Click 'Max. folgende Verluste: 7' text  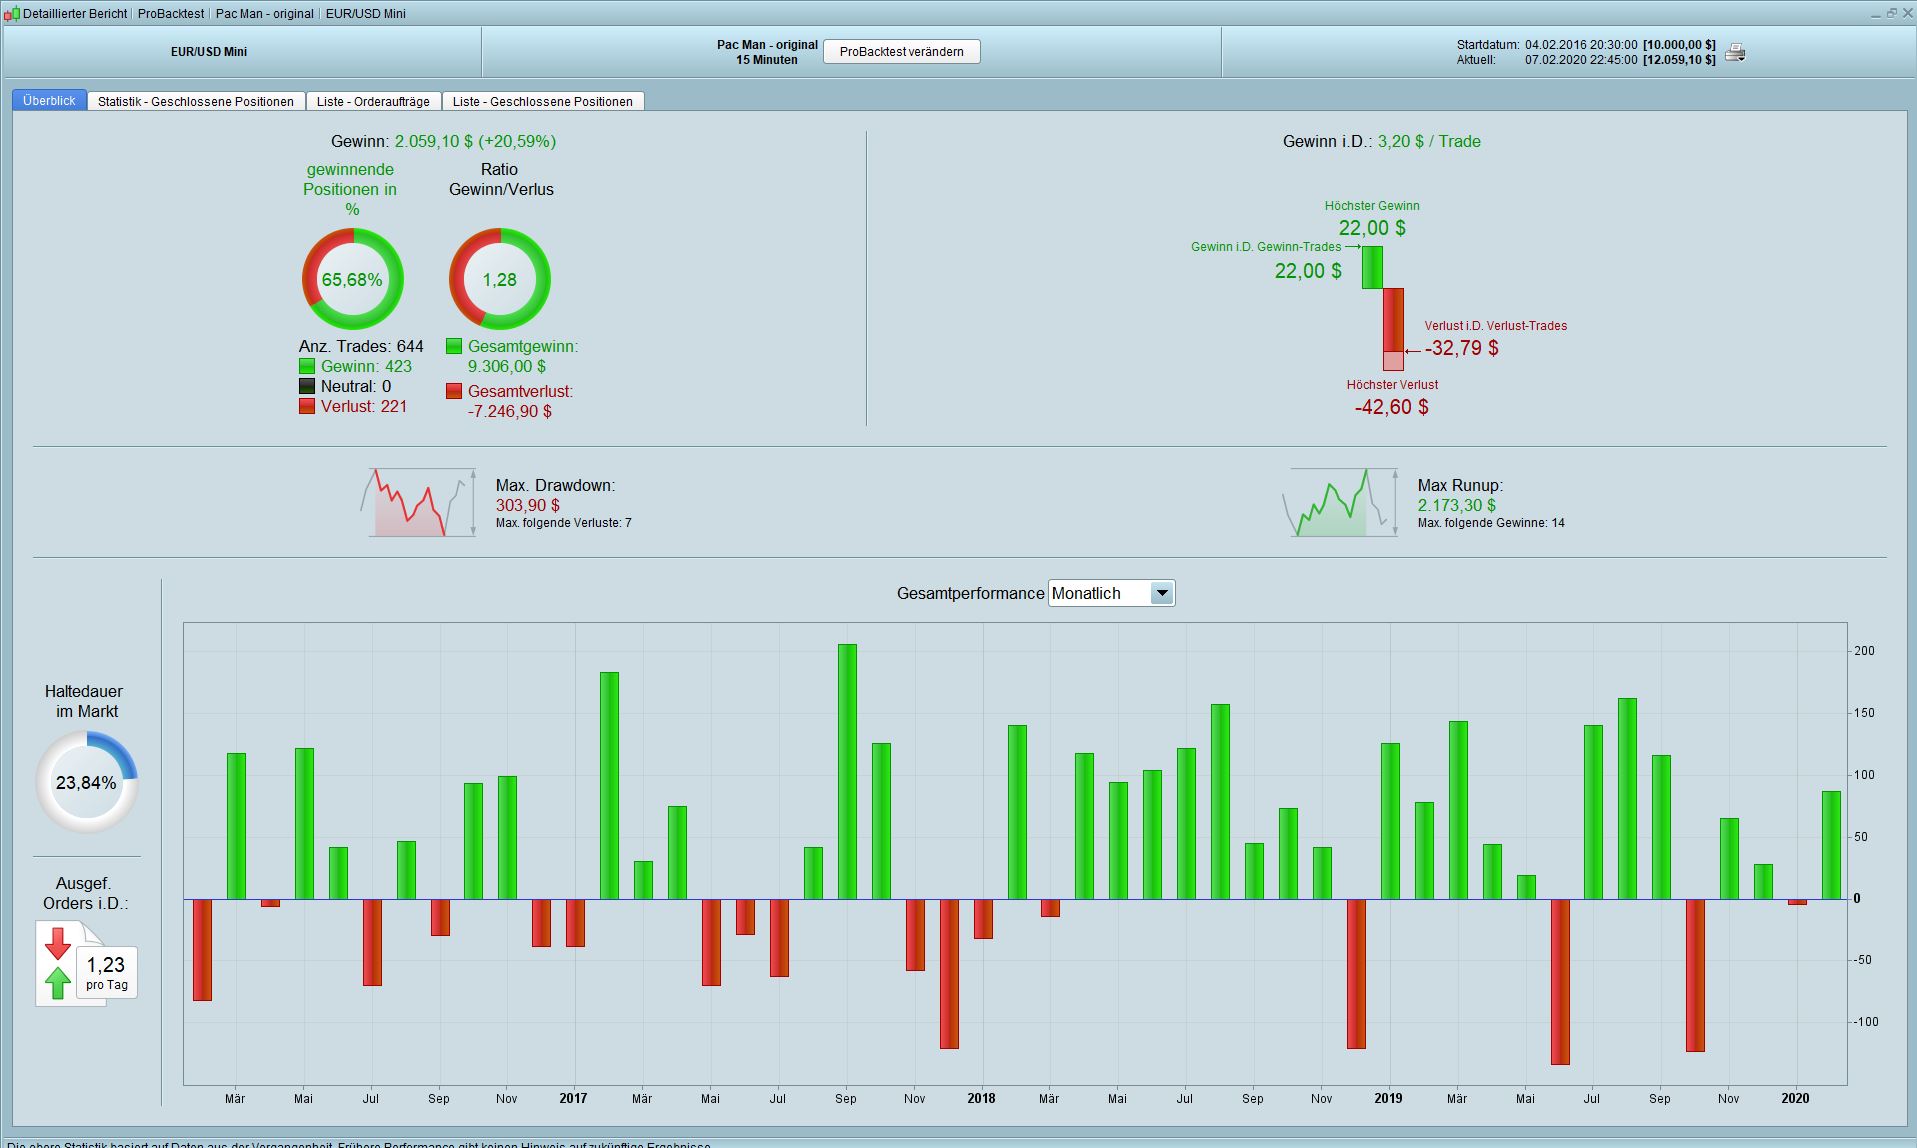pyautogui.click(x=564, y=523)
